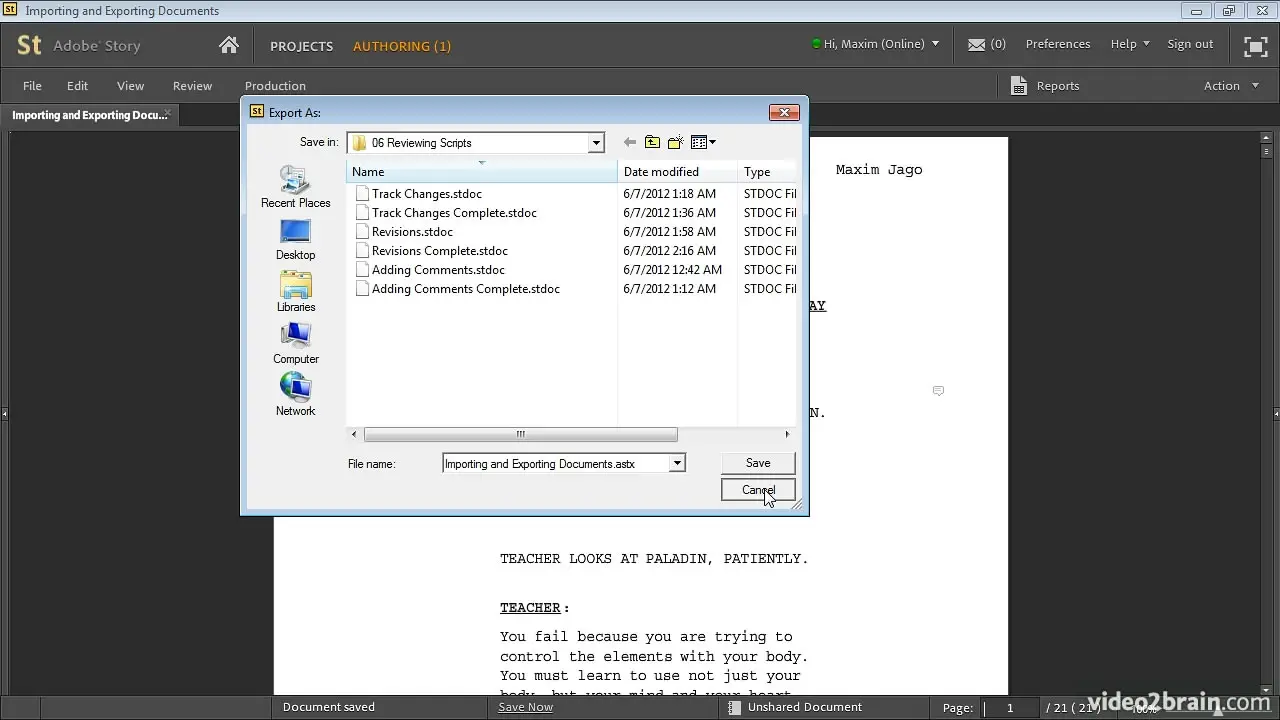Open the Action dropdown menu

(x=1231, y=86)
